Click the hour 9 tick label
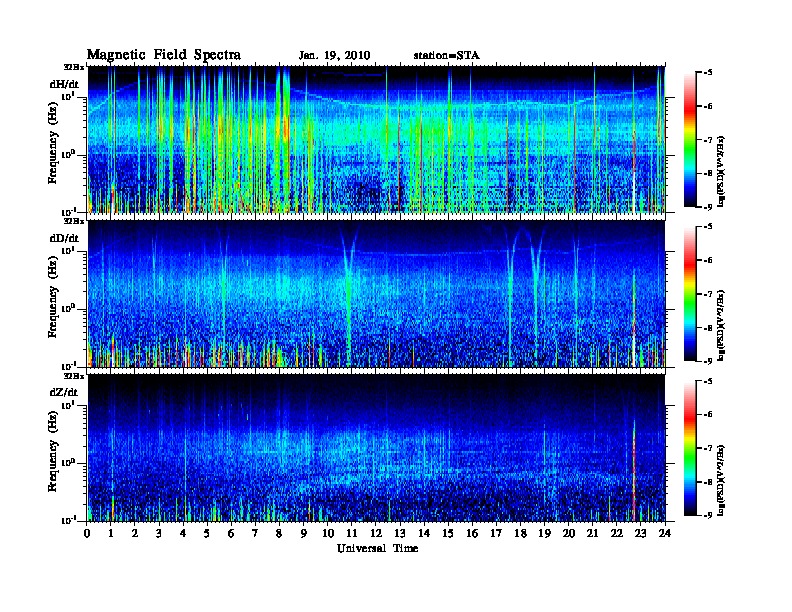This screenshot has height=612, width=792. 304,533
